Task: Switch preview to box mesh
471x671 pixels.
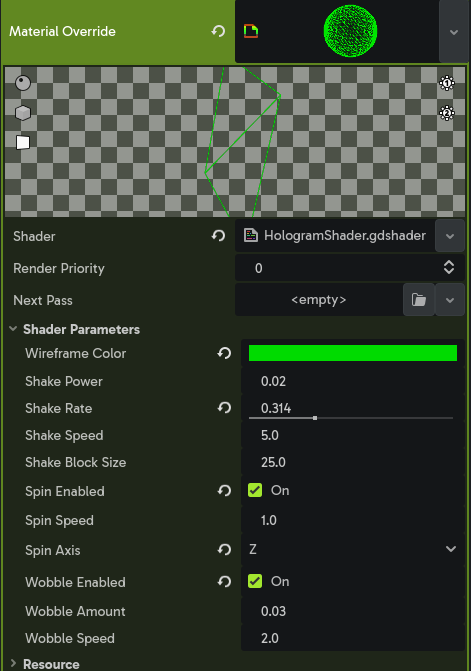Action: tap(23, 113)
